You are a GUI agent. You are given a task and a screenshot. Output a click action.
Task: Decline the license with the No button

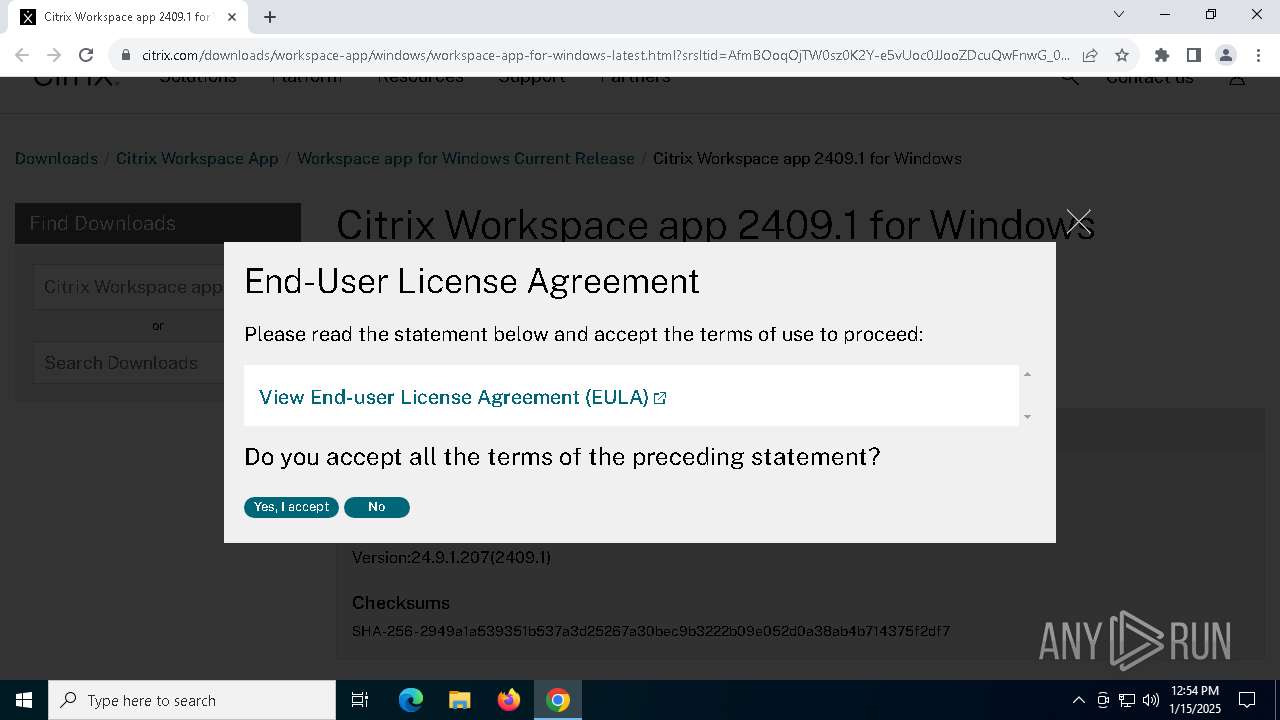377,507
